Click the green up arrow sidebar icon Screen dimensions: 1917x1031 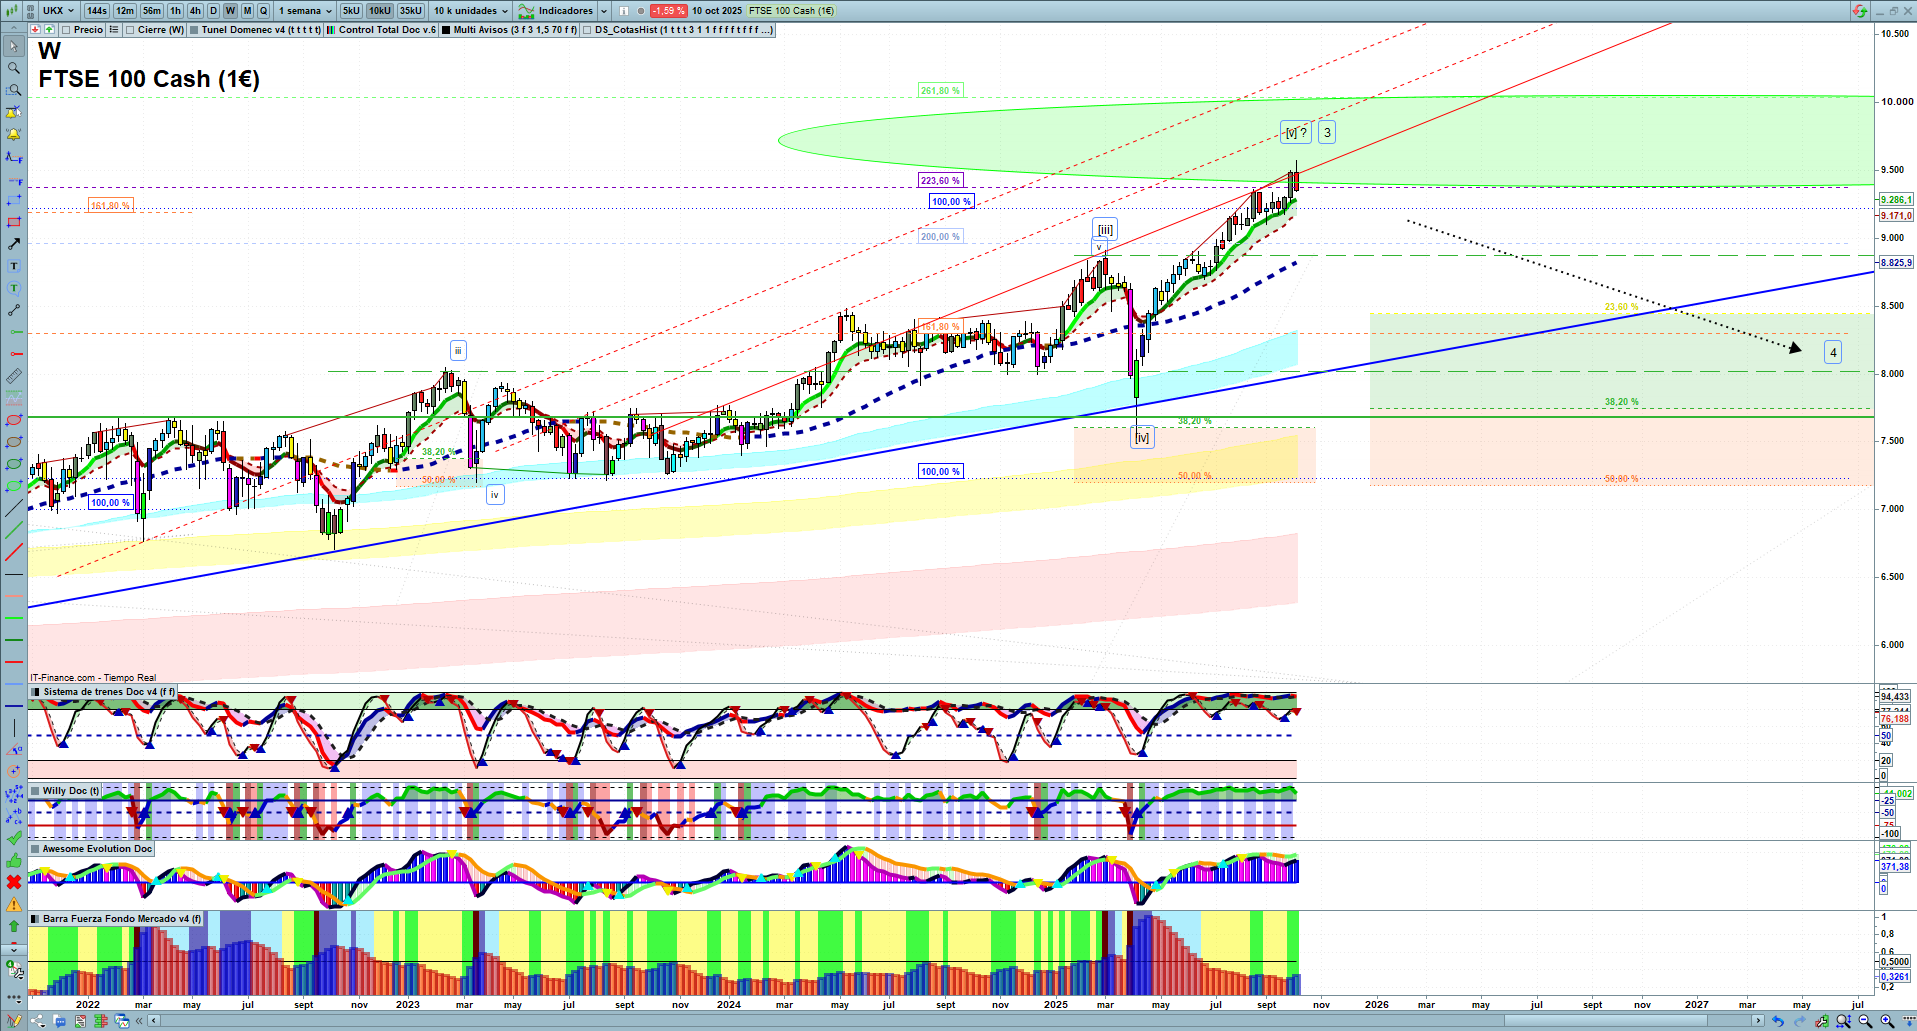[14, 926]
